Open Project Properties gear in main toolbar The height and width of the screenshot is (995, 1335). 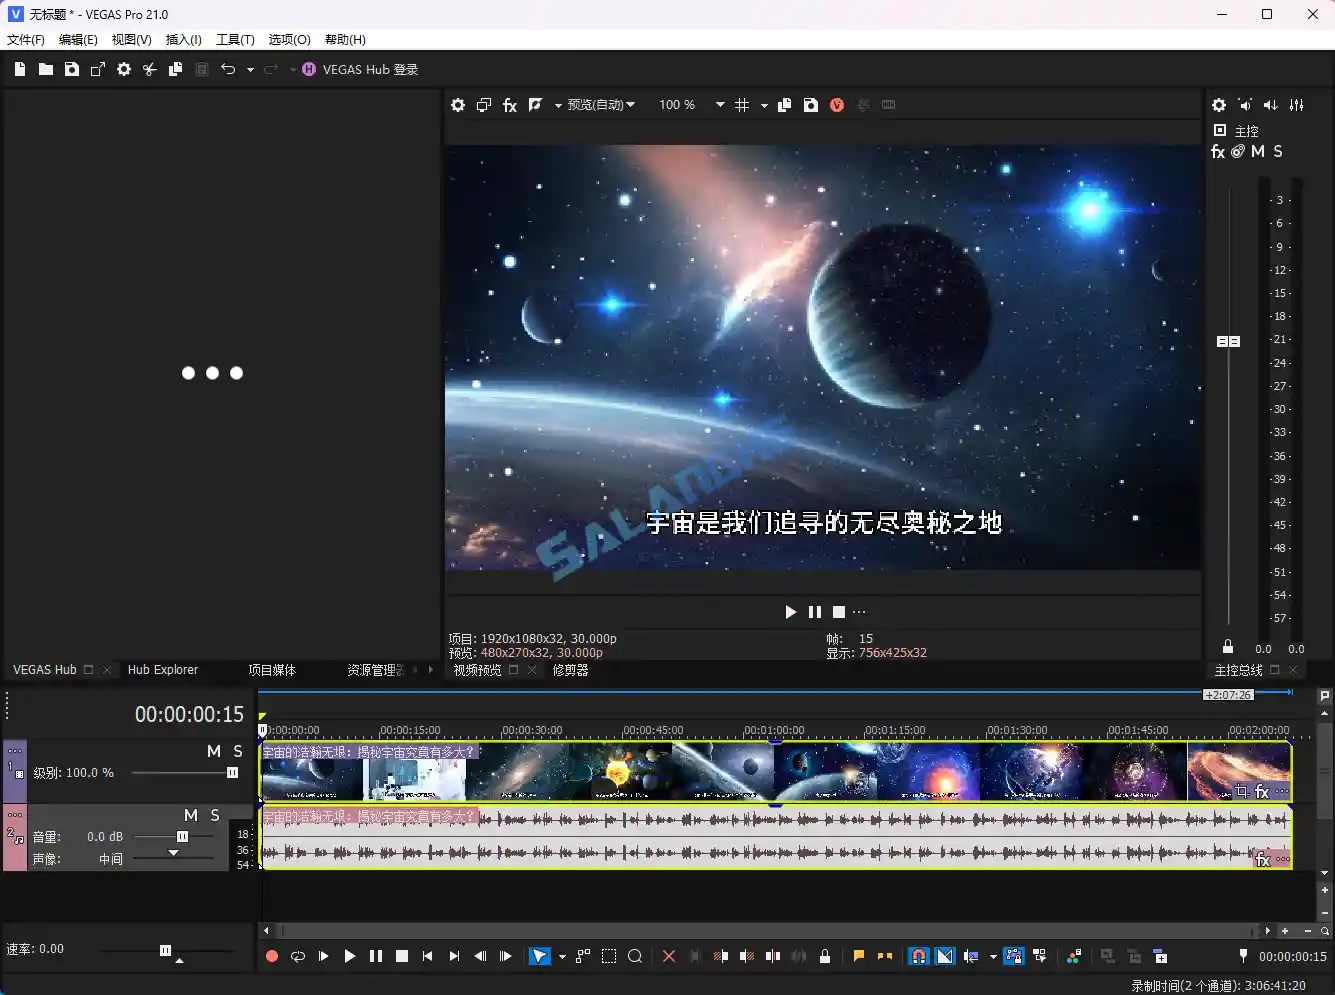[x=124, y=69]
